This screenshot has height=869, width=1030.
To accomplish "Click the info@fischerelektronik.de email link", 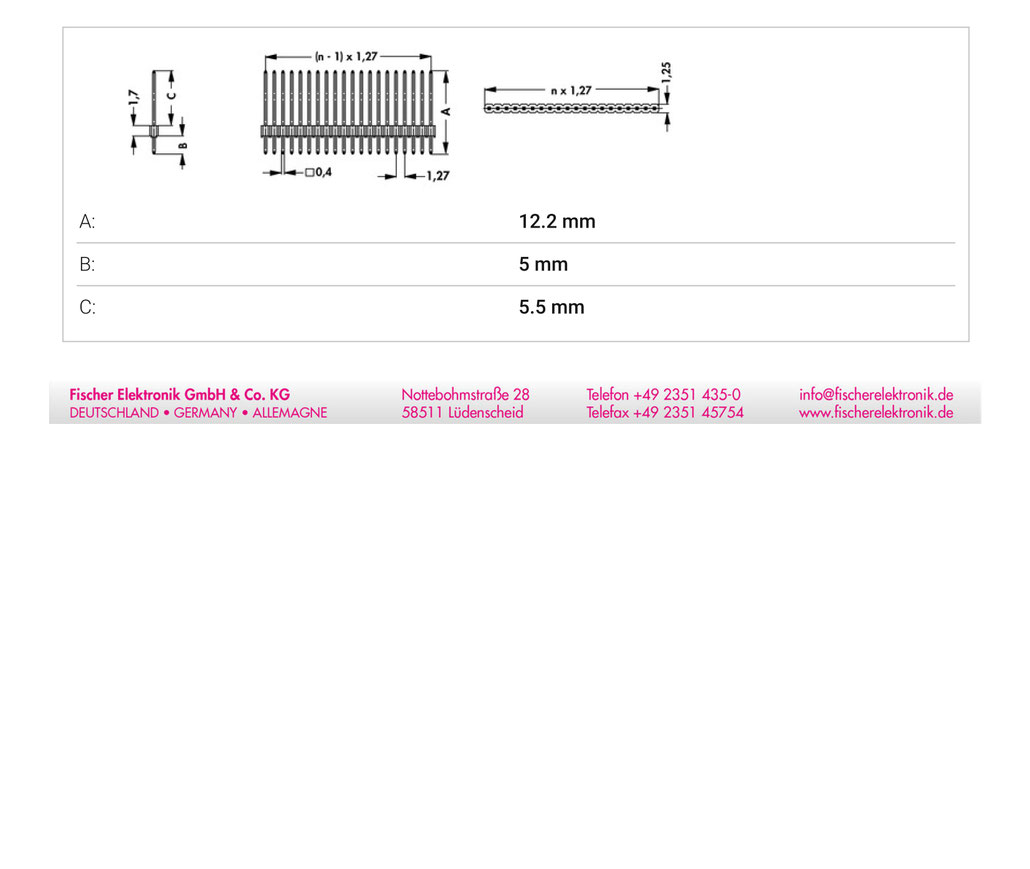I will [876, 395].
